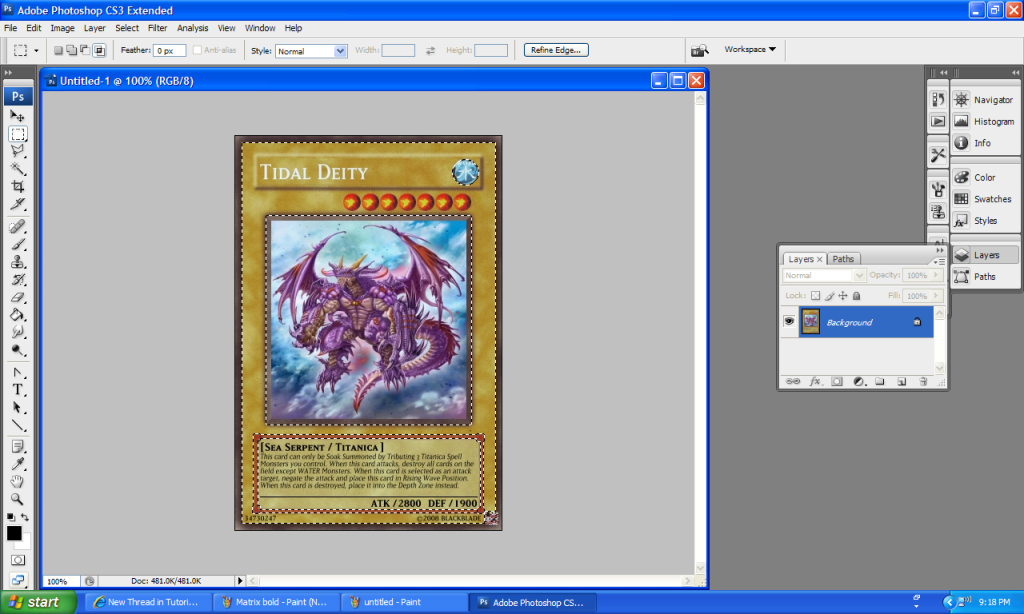Screen dimensions: 1024x614
Task: Select the Move tool
Action: pos(18,116)
